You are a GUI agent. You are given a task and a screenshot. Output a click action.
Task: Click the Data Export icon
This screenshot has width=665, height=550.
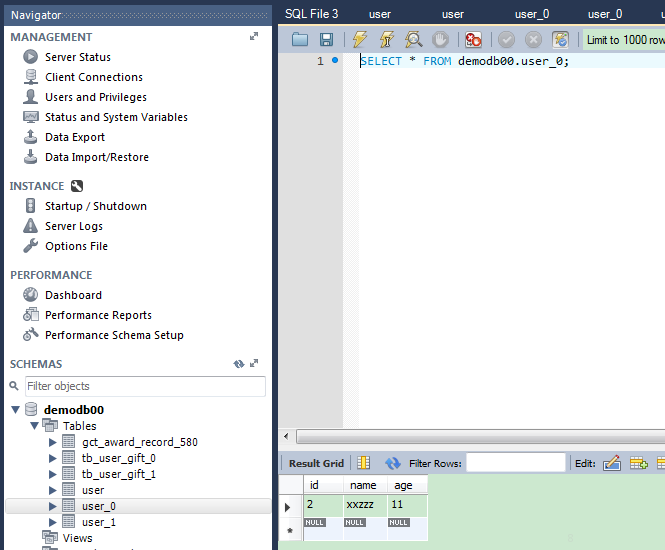click(x=30, y=137)
